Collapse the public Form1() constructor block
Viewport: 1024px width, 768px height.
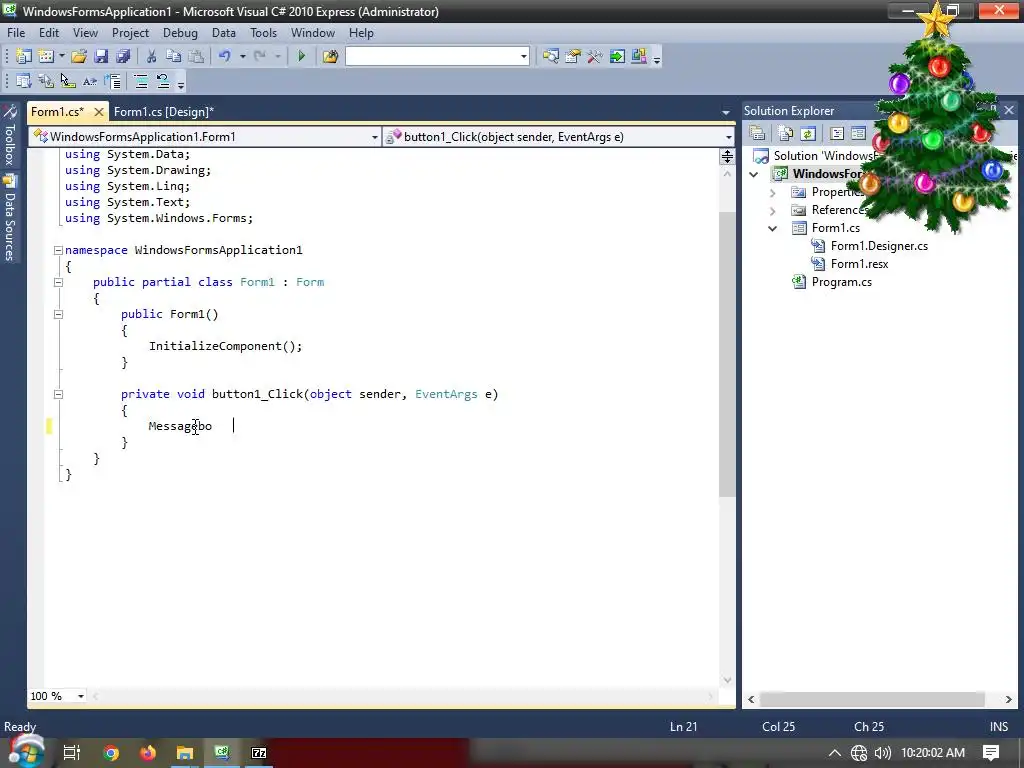tap(58, 314)
